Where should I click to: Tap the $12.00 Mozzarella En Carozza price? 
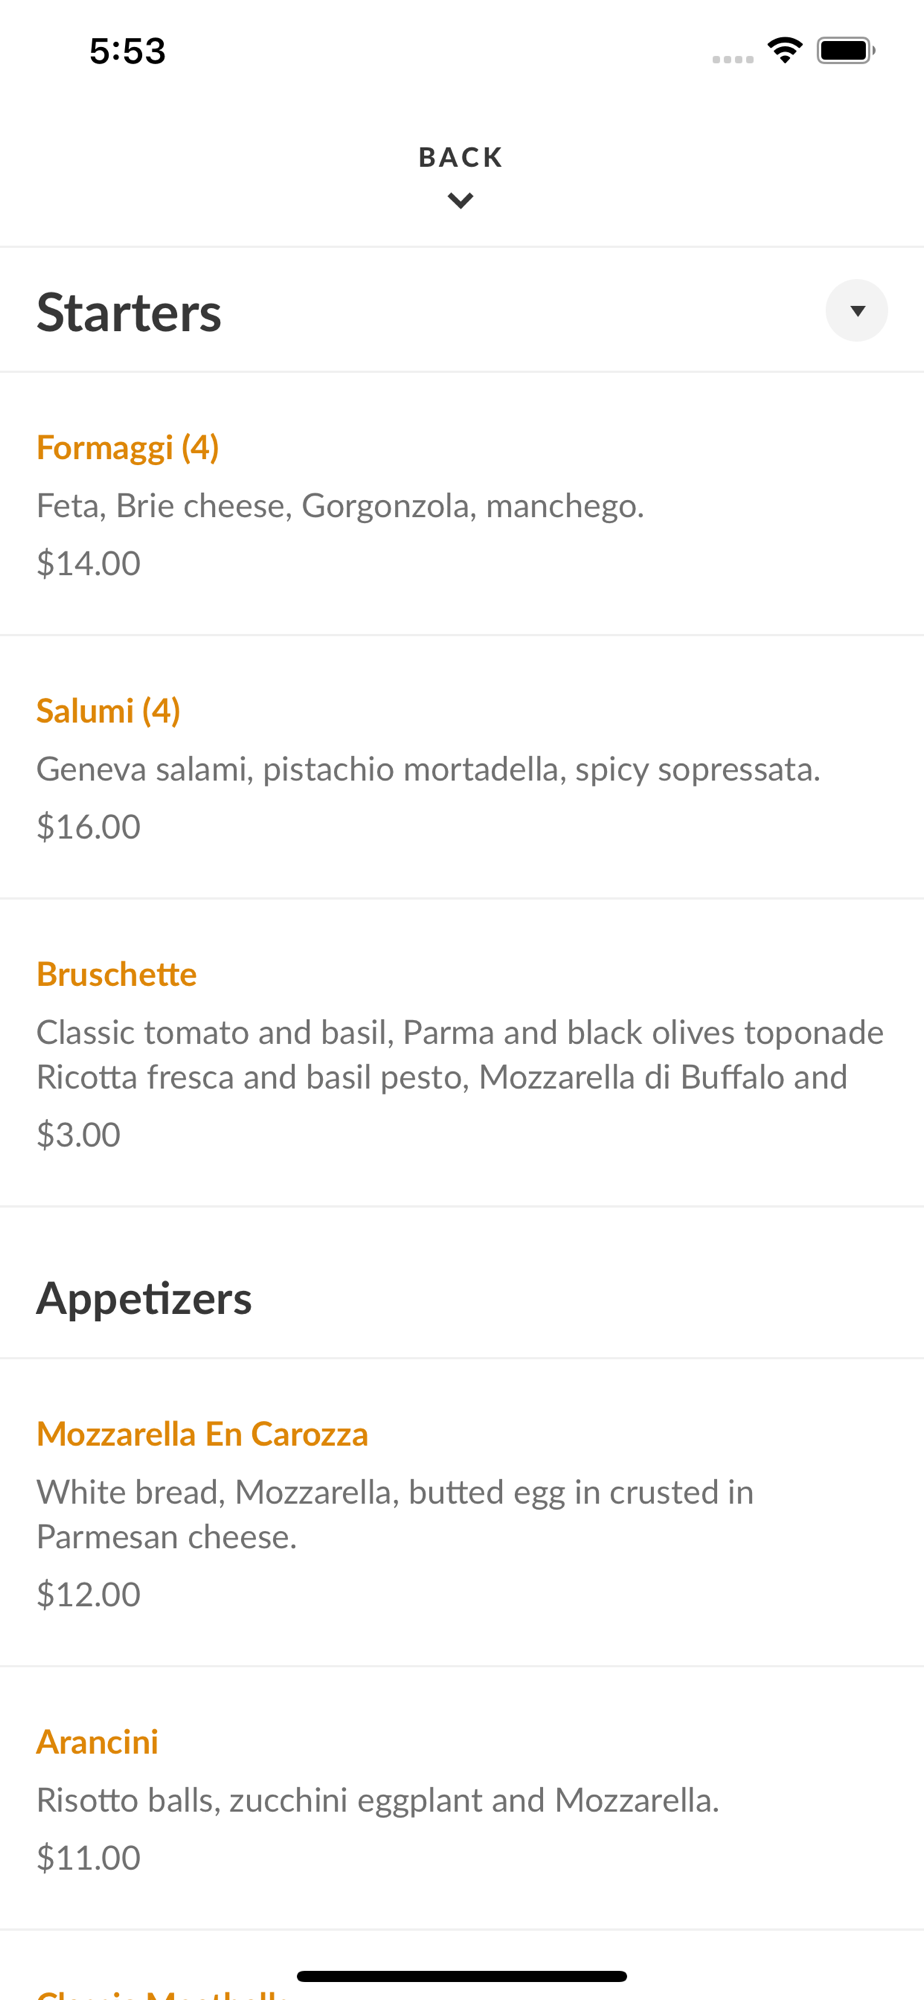point(88,1594)
